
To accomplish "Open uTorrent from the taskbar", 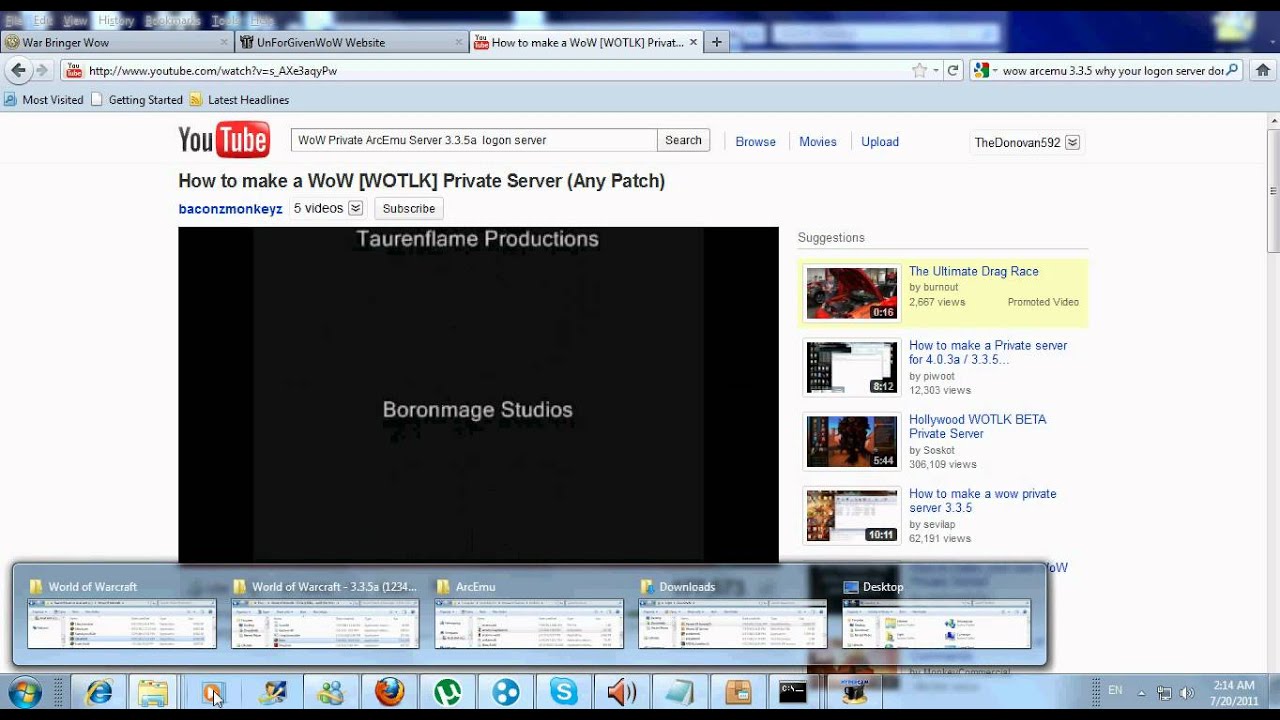I will (x=447, y=692).
